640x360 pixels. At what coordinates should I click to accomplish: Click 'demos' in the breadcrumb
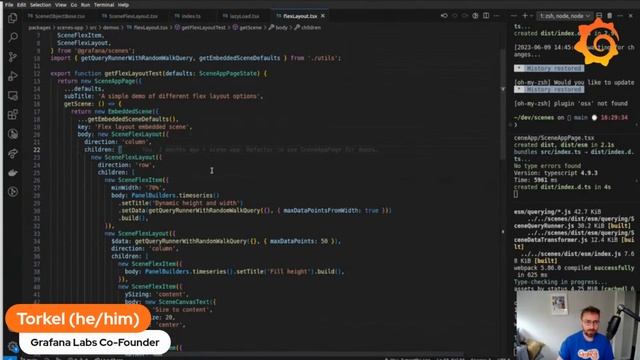pos(111,28)
